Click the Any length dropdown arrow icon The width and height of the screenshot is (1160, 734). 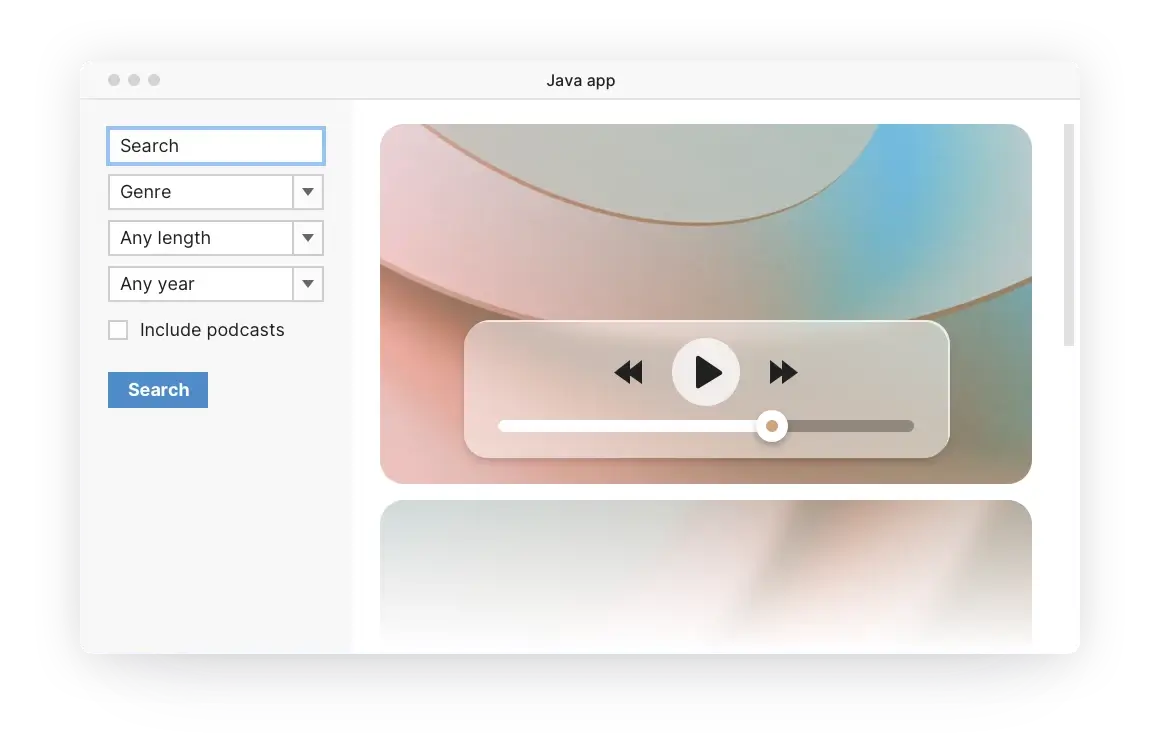[307, 238]
